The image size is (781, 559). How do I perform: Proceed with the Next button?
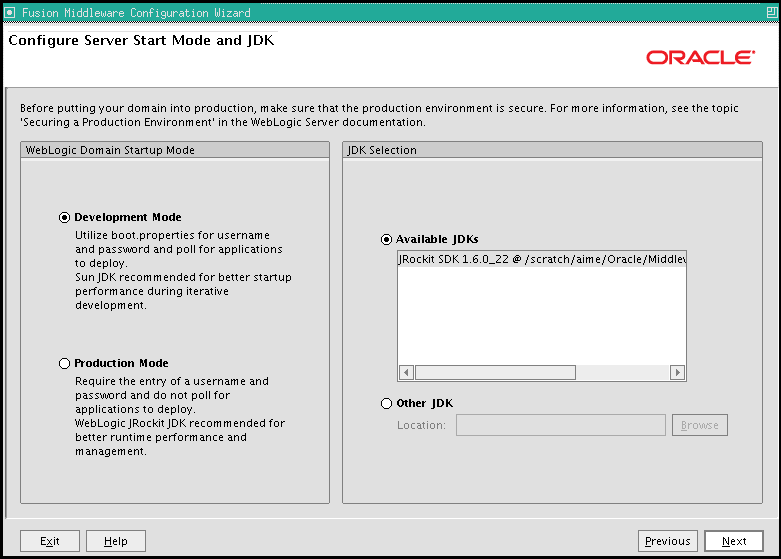tap(734, 541)
